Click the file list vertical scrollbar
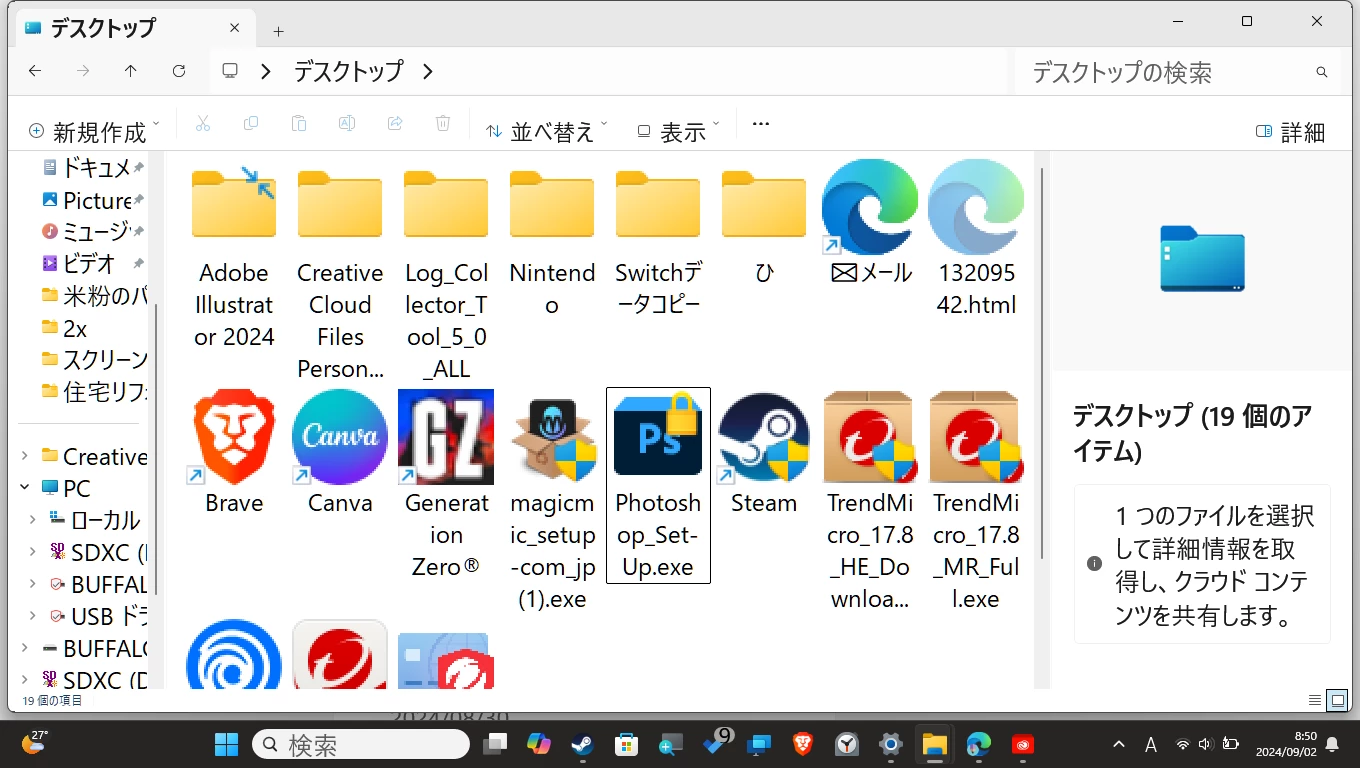 pos(1042,363)
